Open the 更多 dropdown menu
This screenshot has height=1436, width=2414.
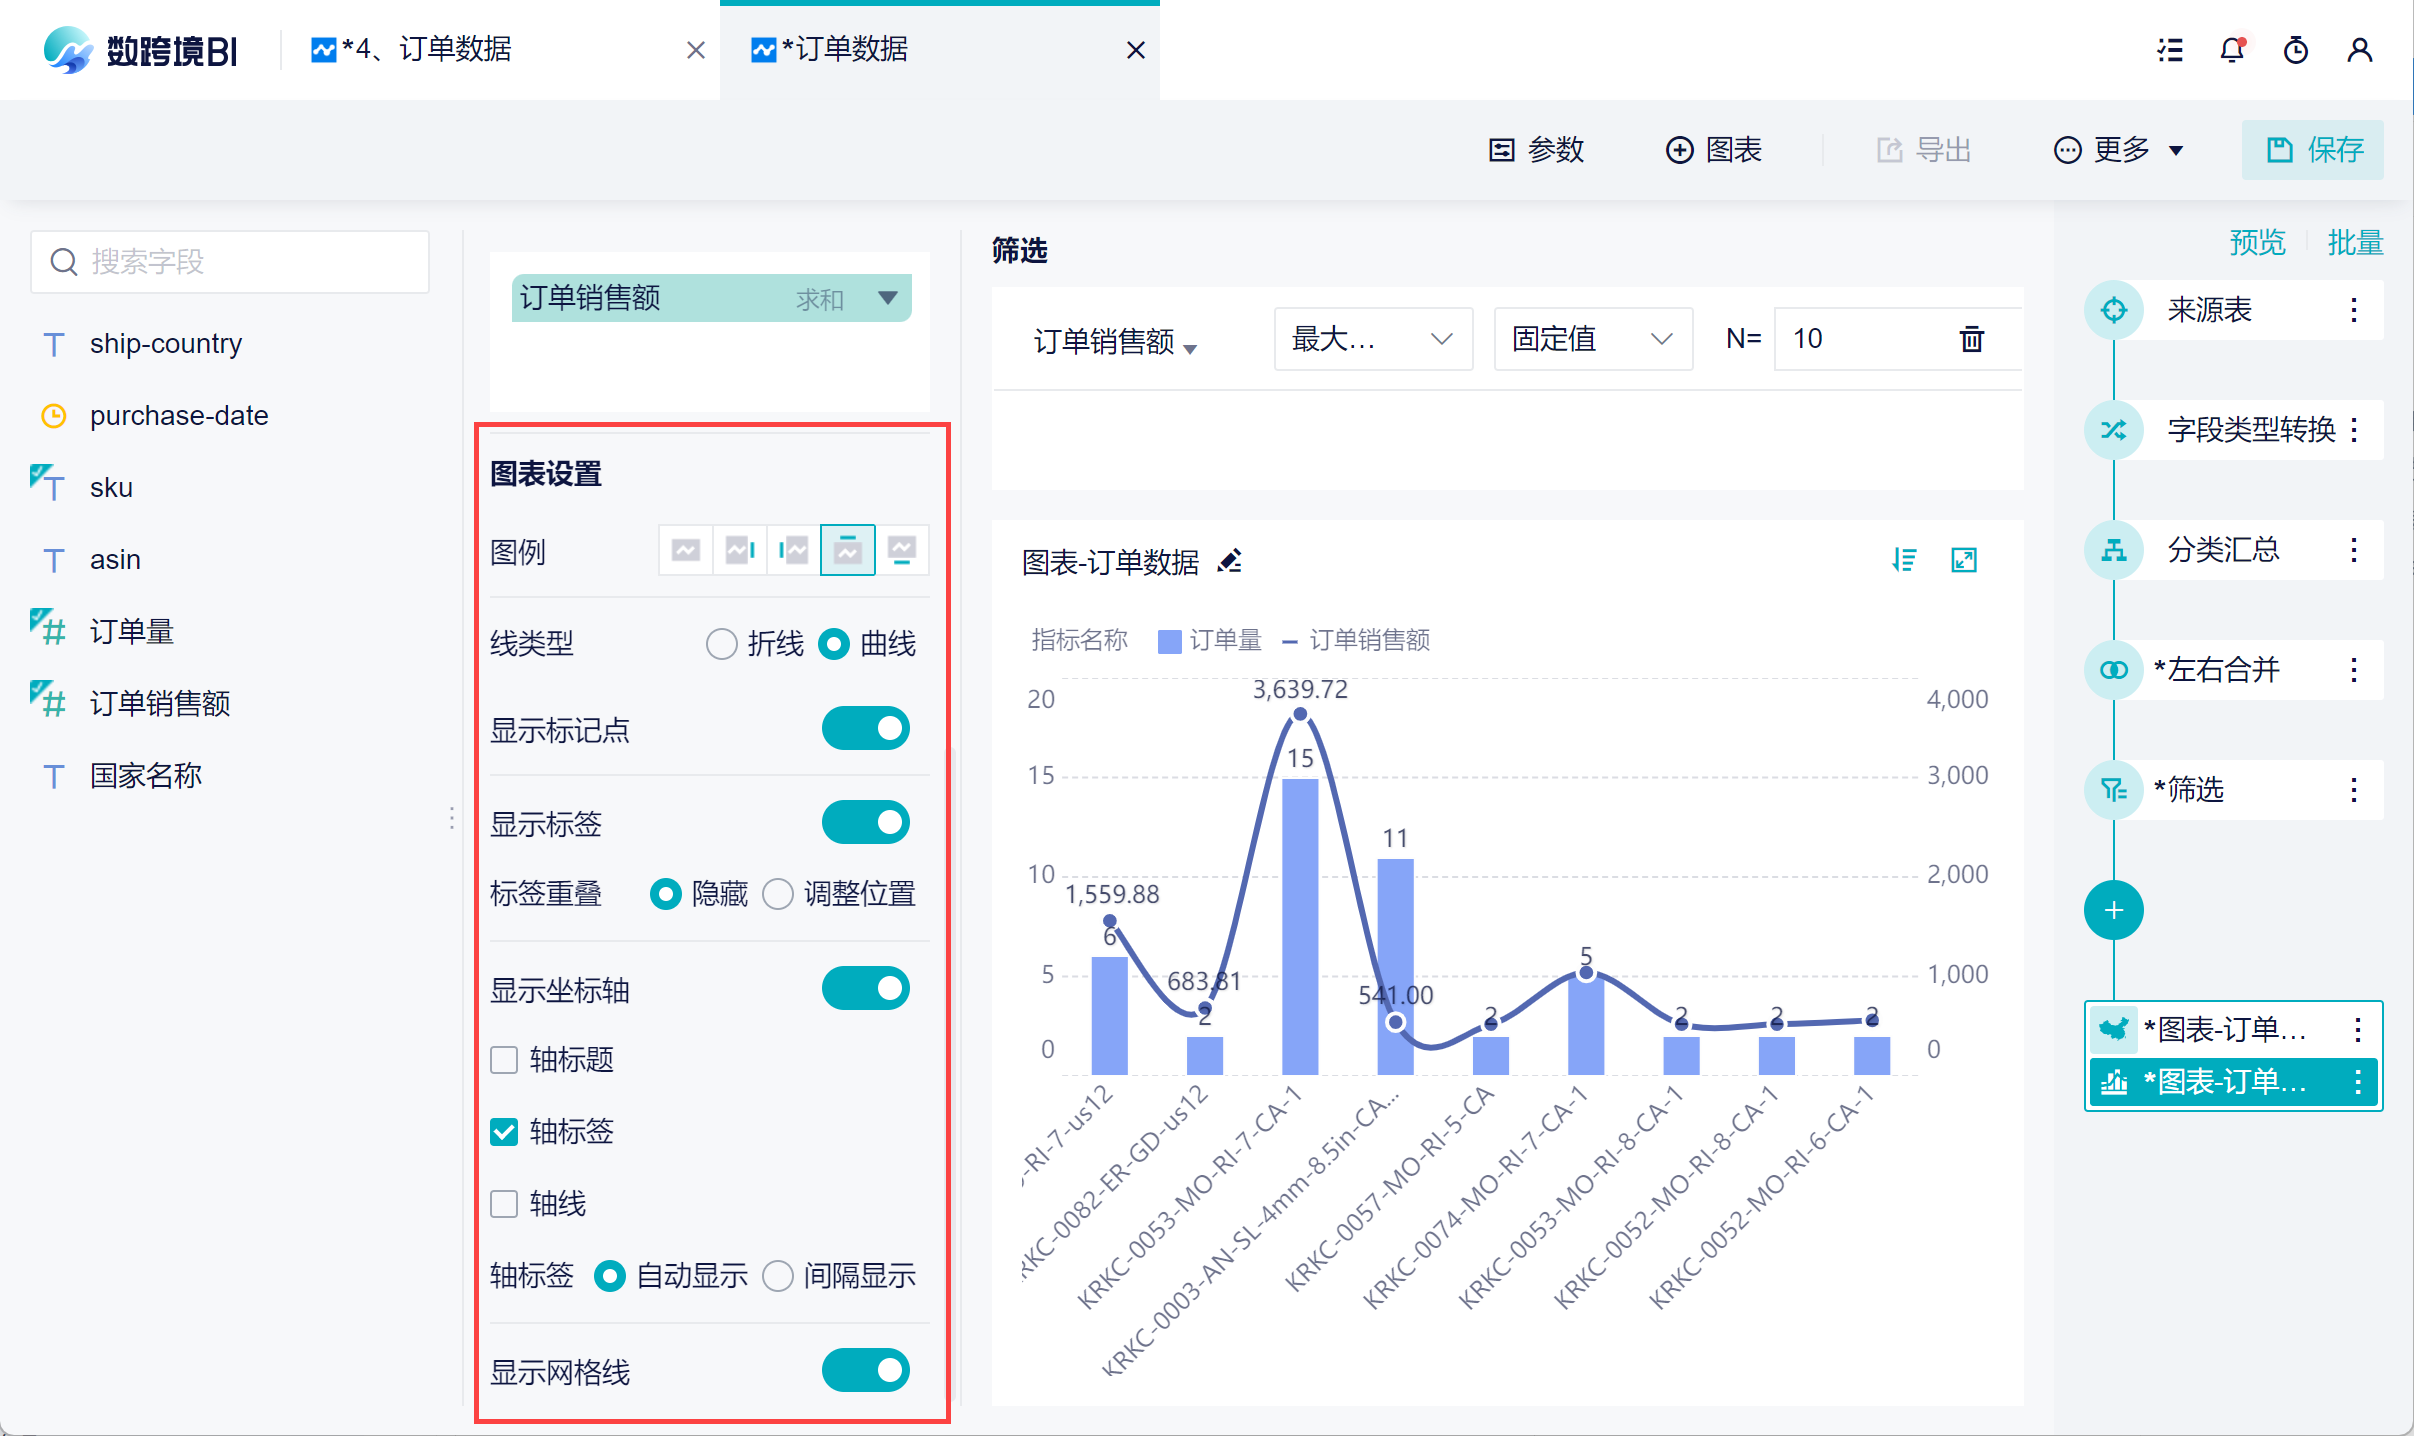(x=2119, y=150)
